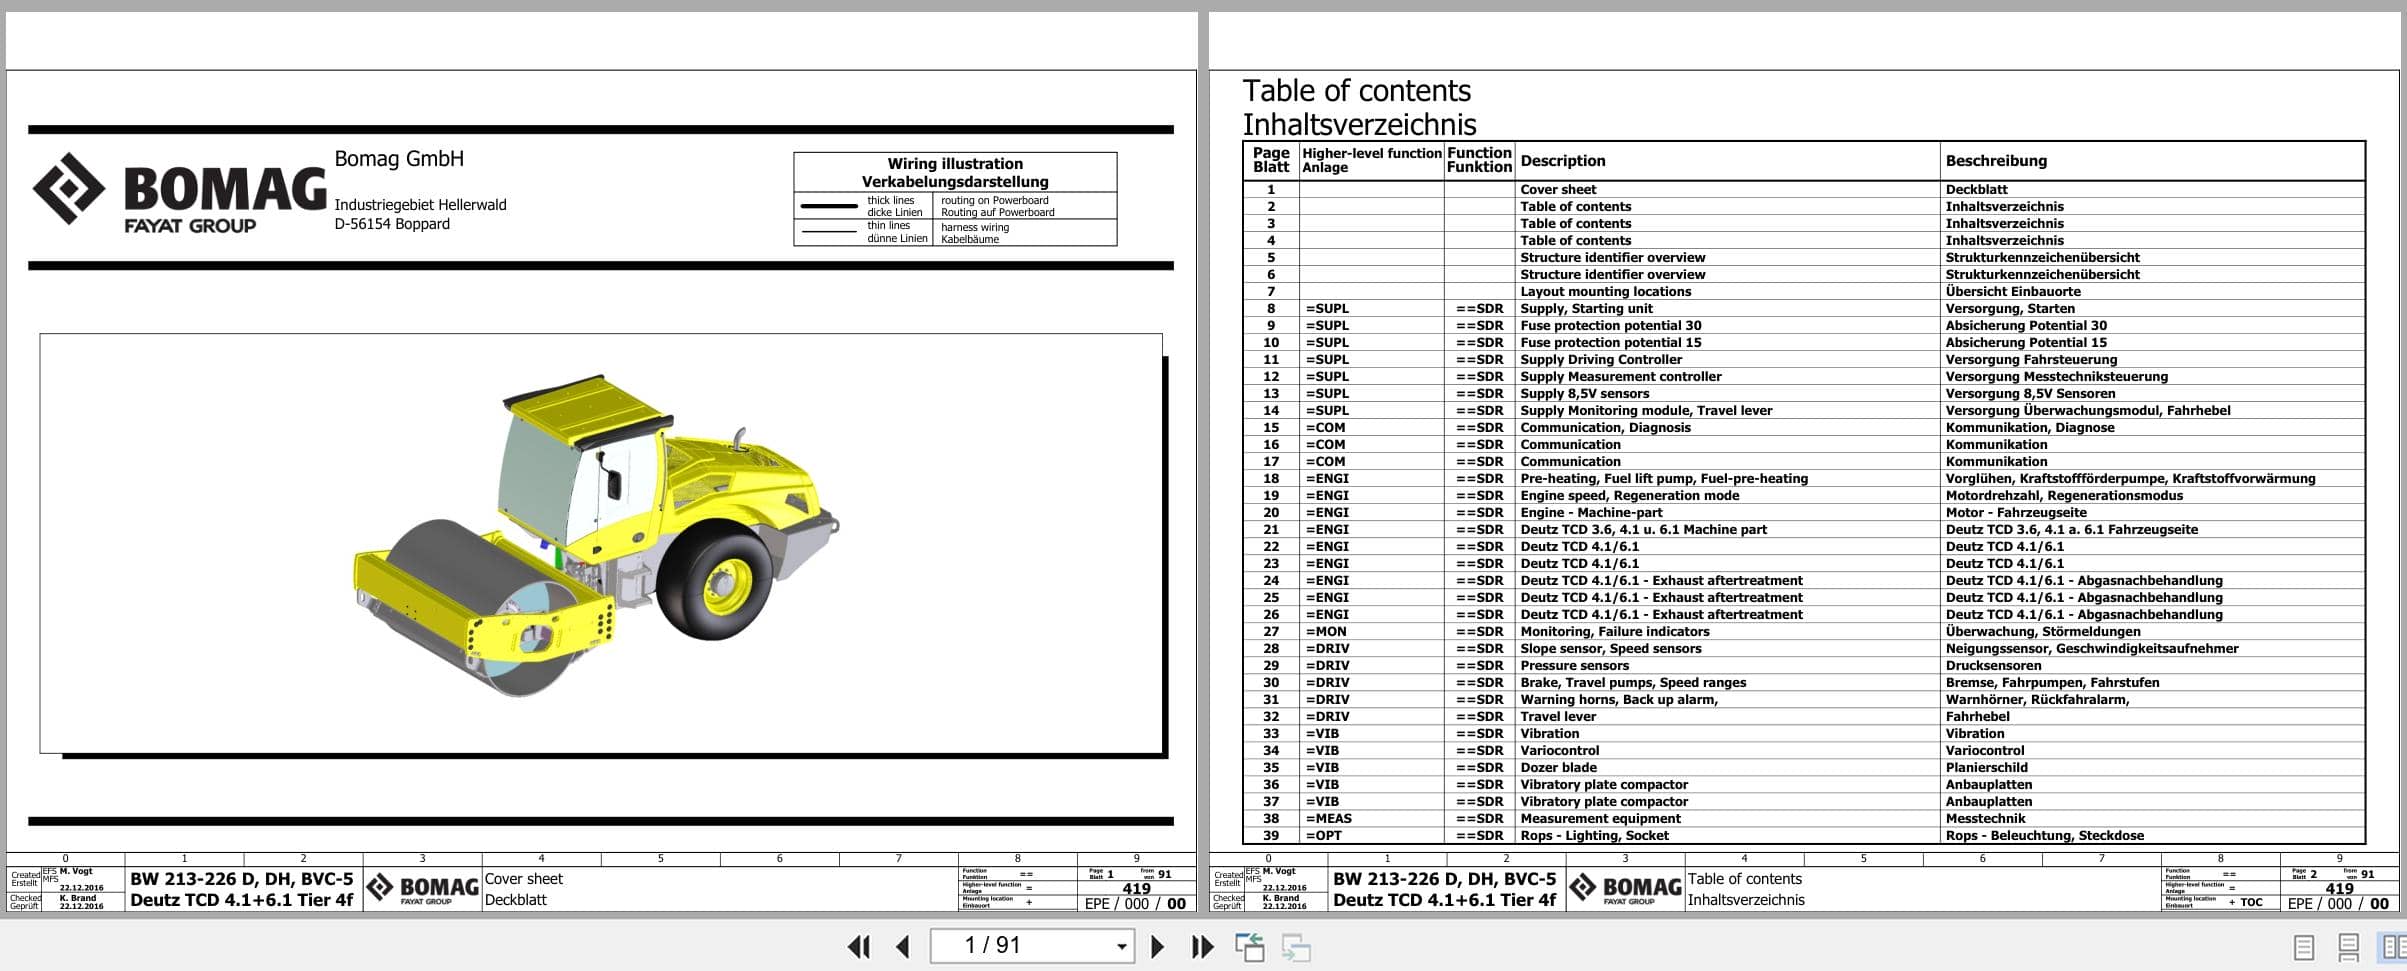
Task: Select 'Vibration' English description entry
Action: (x=1549, y=733)
